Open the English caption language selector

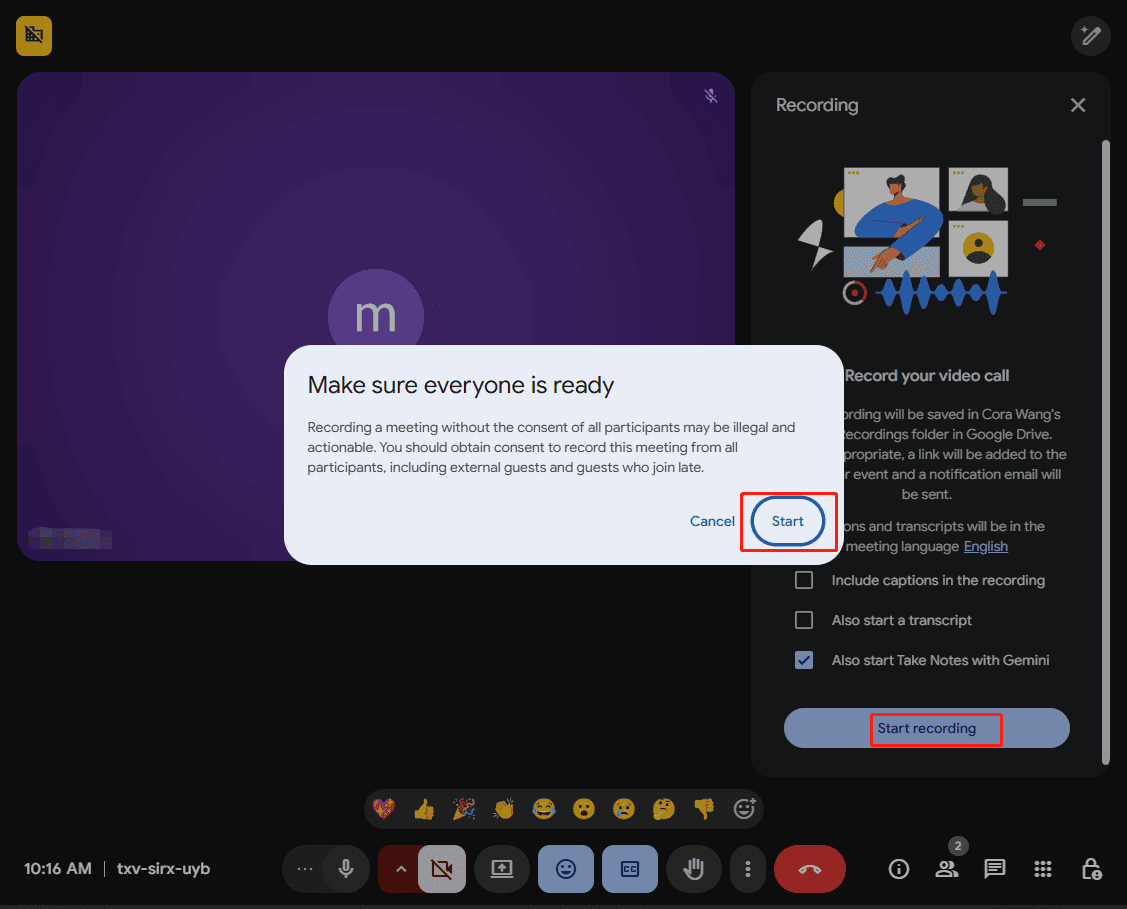[986, 546]
